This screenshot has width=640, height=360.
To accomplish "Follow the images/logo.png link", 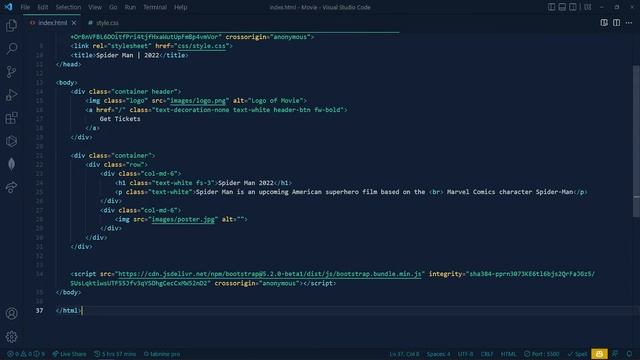I will click(x=198, y=100).
